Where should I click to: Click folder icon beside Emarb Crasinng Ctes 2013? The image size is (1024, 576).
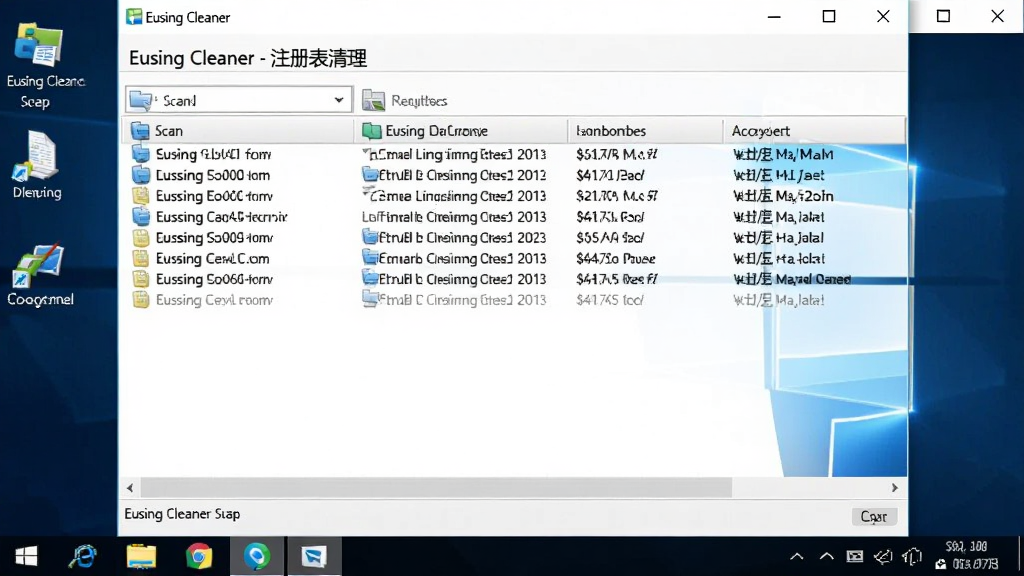point(370,259)
